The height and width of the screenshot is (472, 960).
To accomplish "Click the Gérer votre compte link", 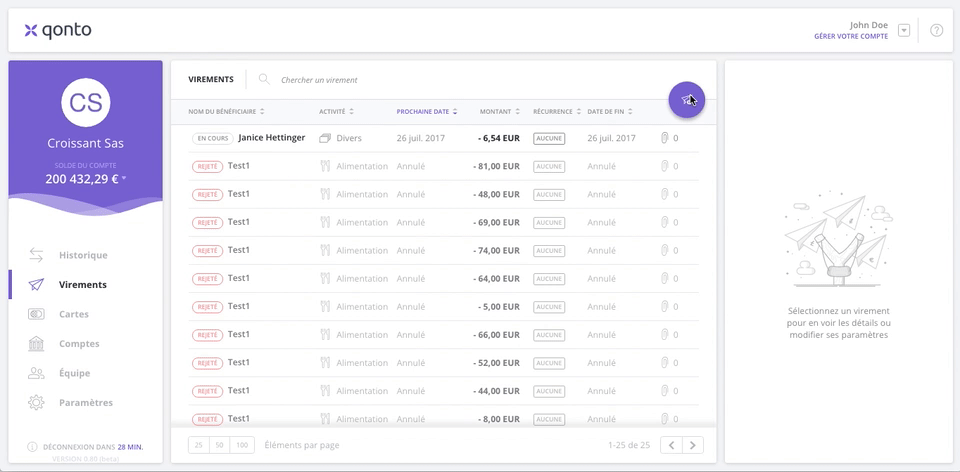I will [x=850, y=37].
